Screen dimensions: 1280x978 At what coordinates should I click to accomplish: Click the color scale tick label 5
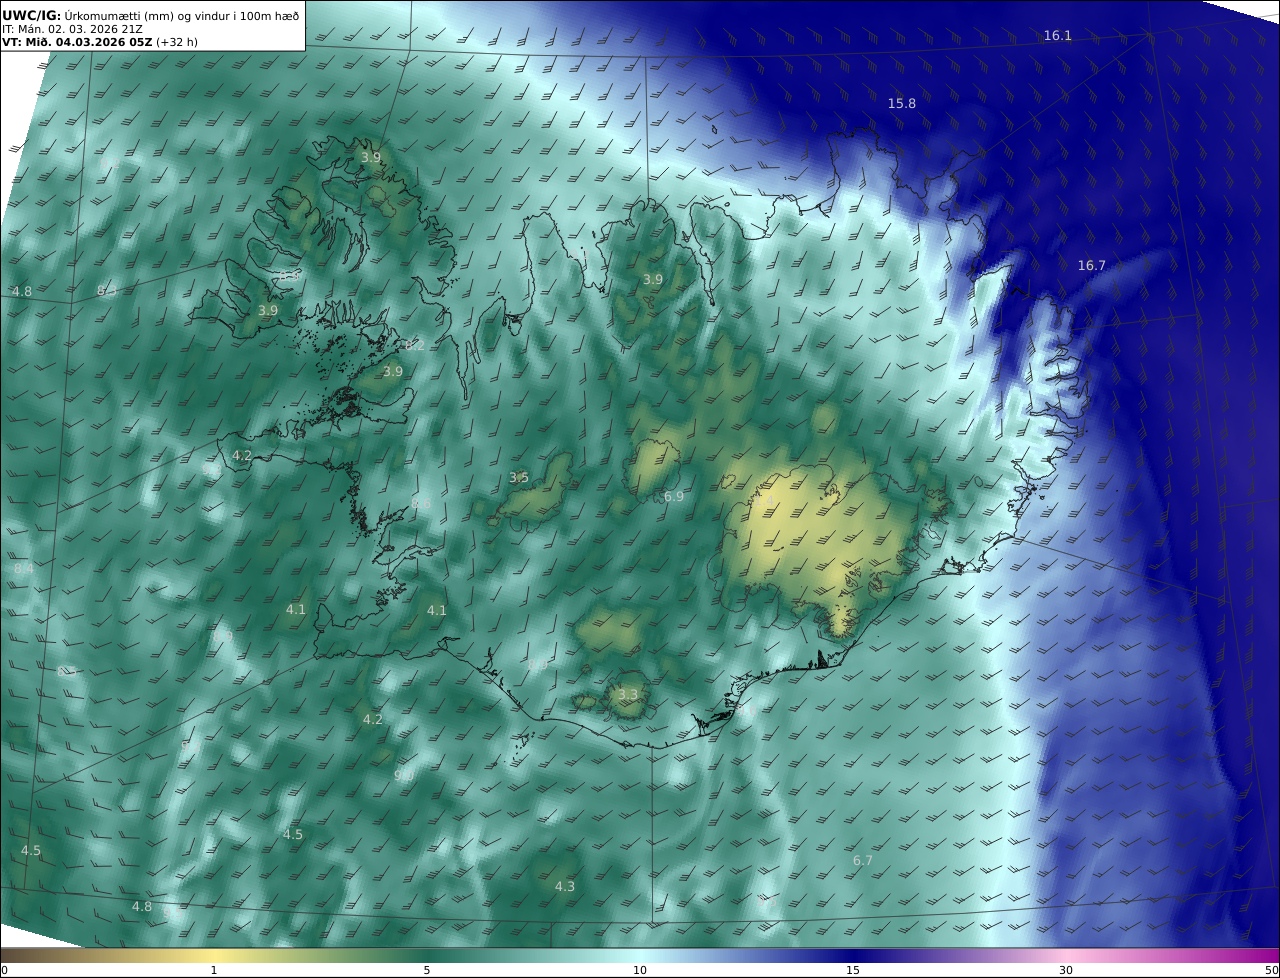[x=427, y=970]
